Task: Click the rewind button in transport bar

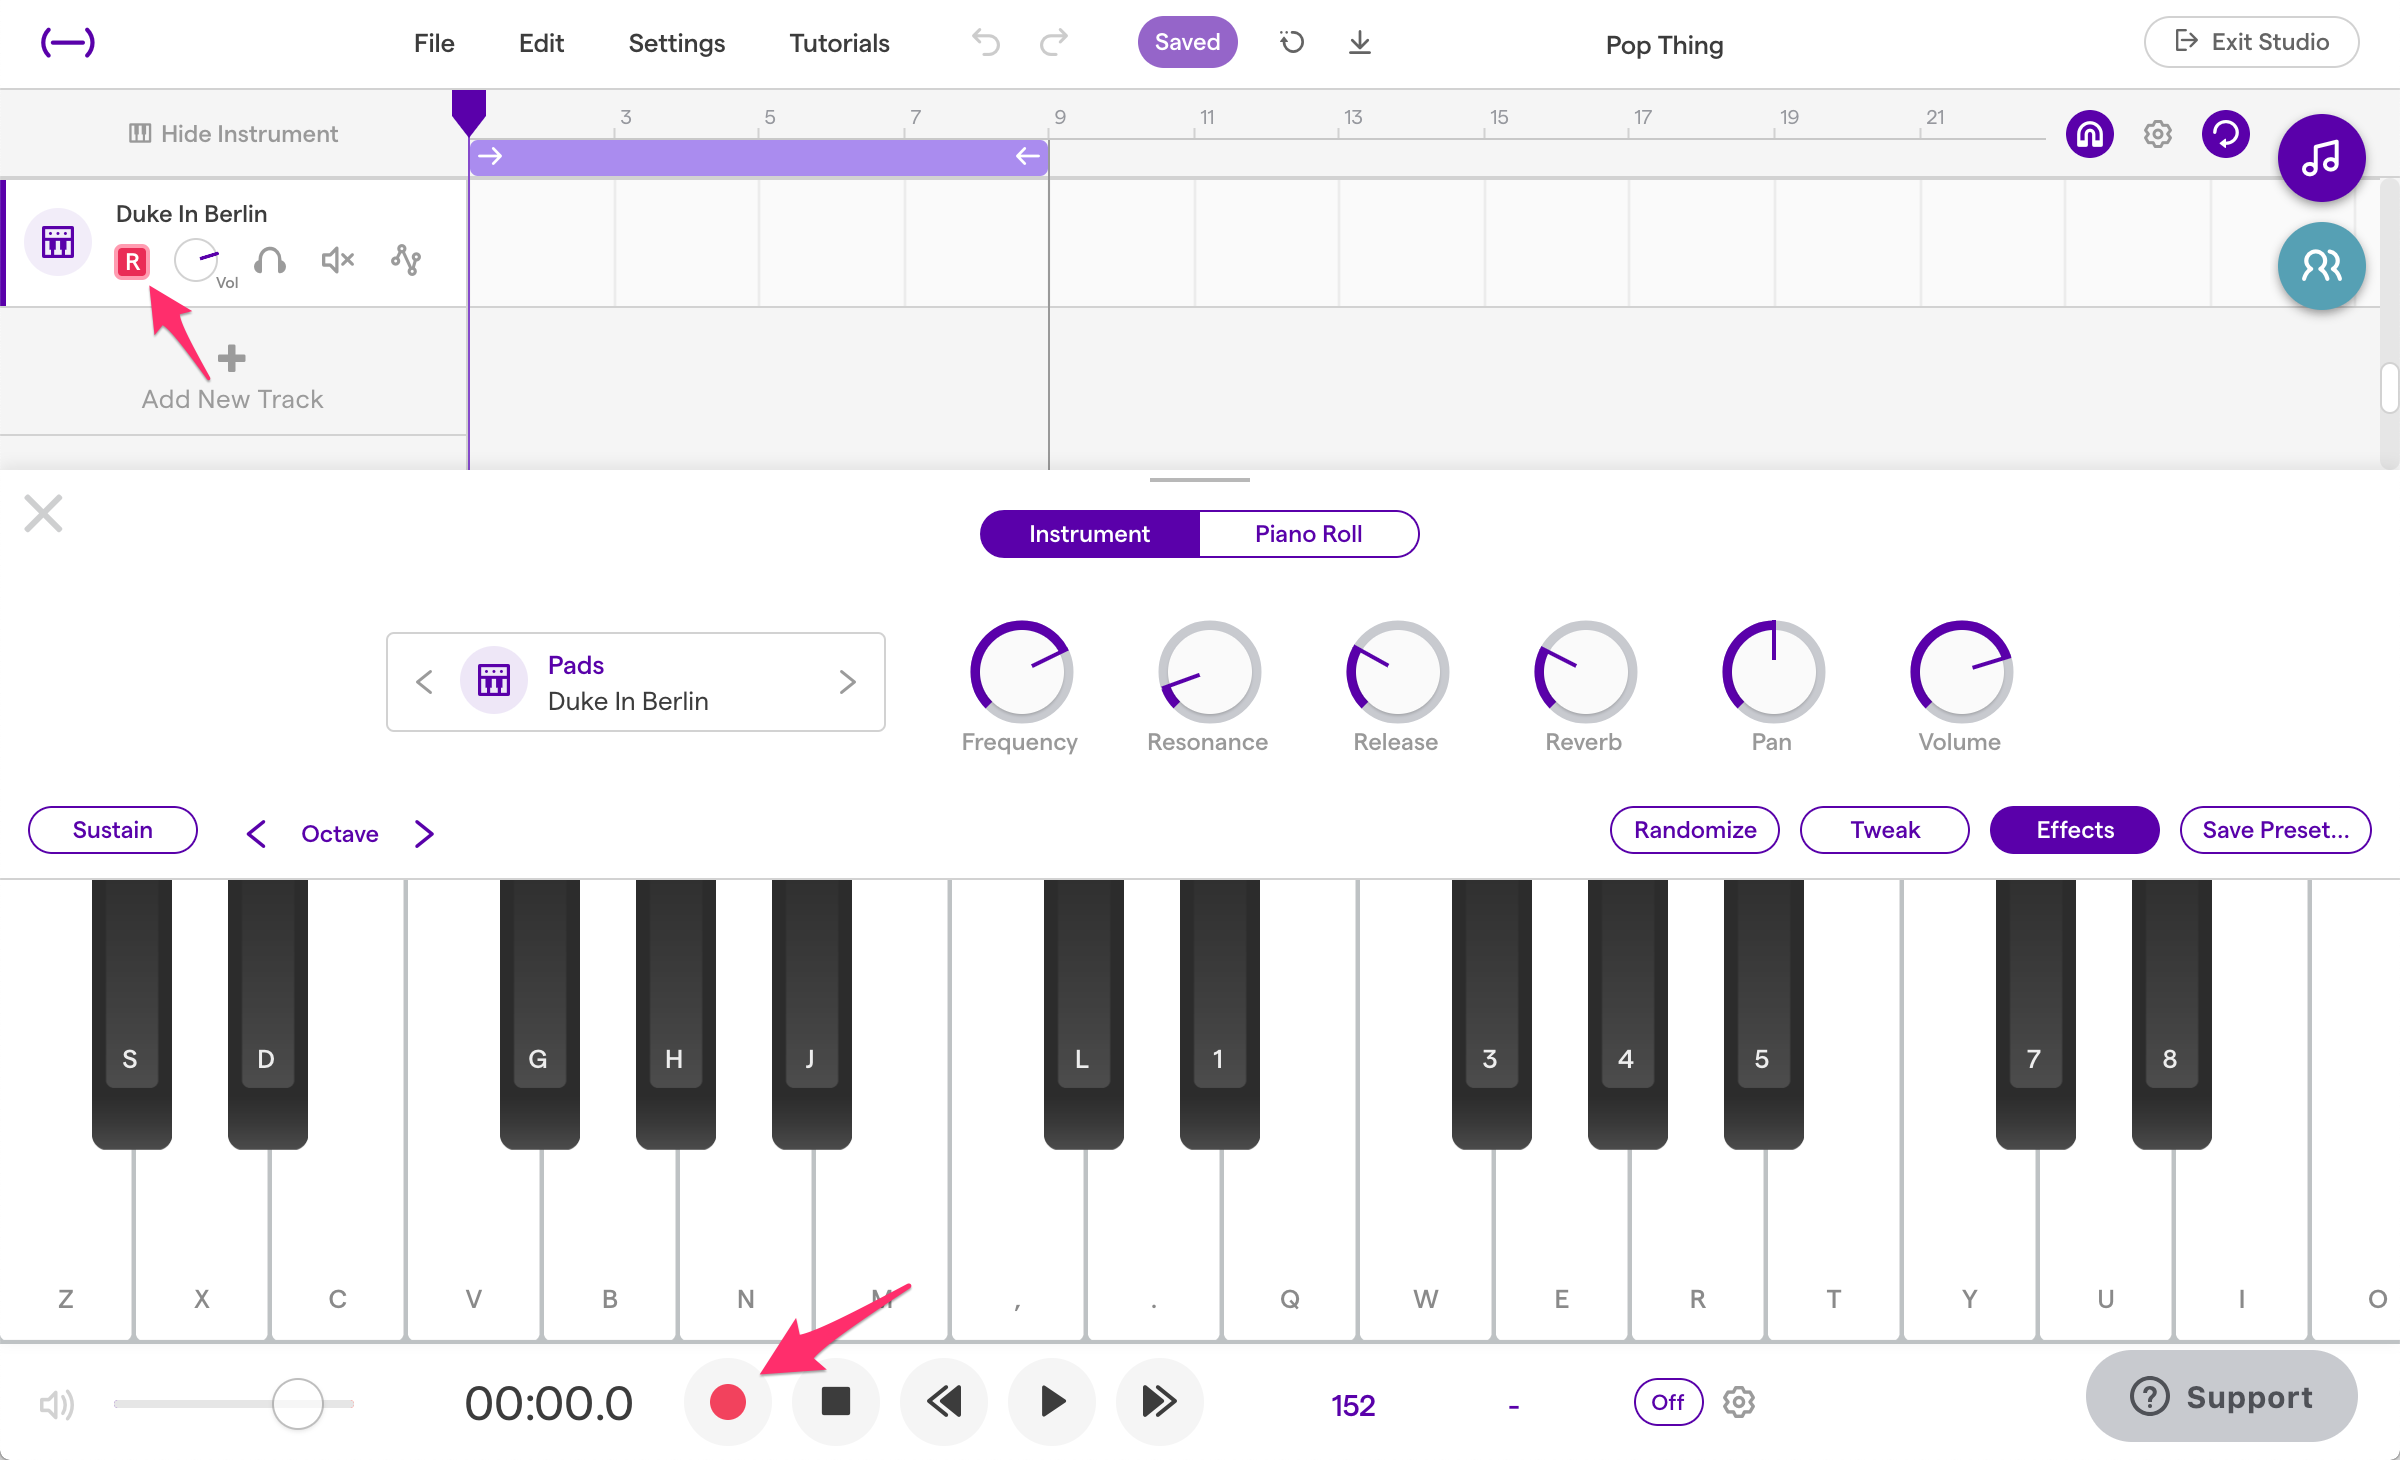Action: [946, 1402]
